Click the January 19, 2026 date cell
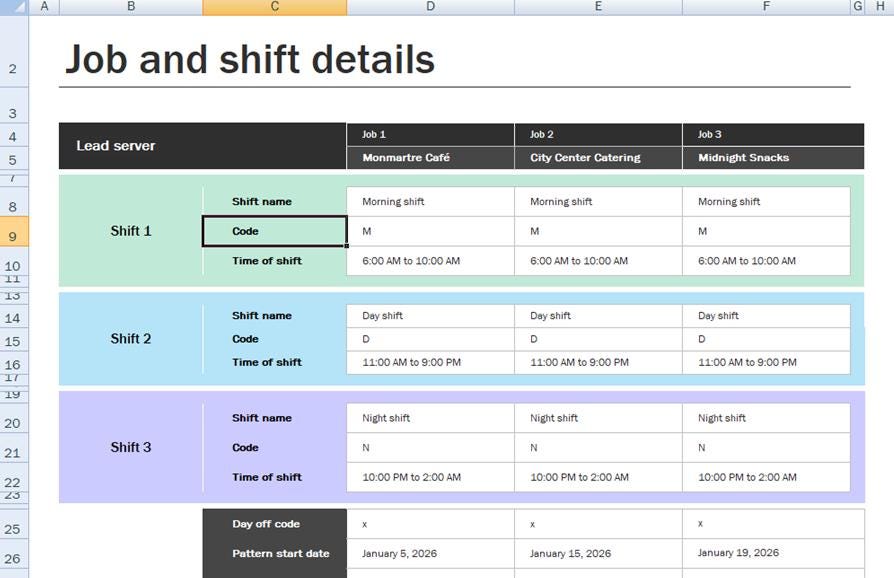Screen dimensions: 894x578 (766, 552)
